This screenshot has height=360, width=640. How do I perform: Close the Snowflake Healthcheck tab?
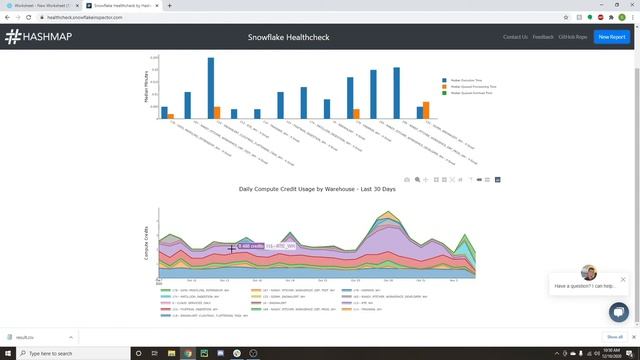pos(157,6)
